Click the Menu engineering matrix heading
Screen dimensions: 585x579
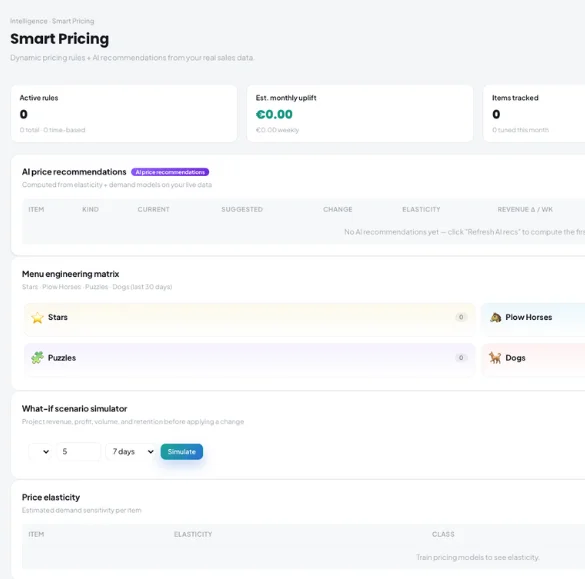click(71, 274)
